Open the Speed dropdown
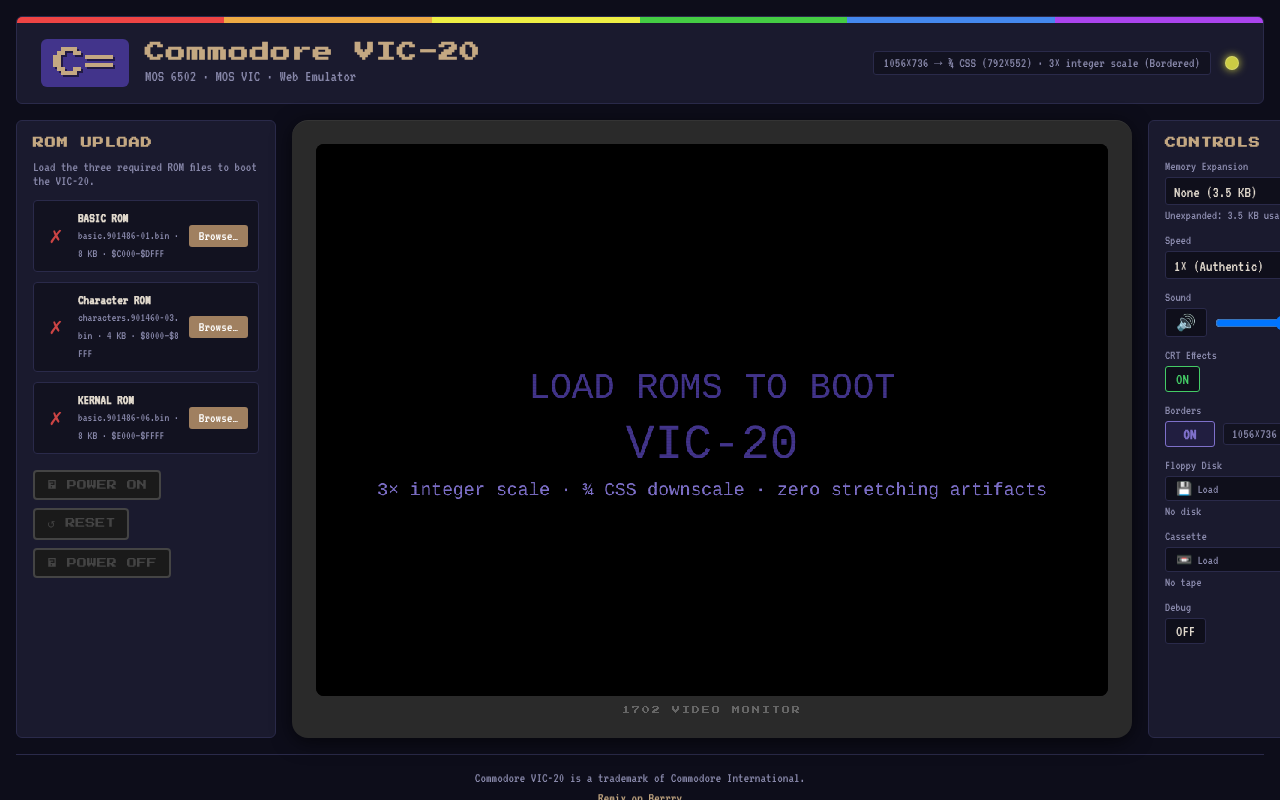The width and height of the screenshot is (1280, 800). coord(1221,266)
